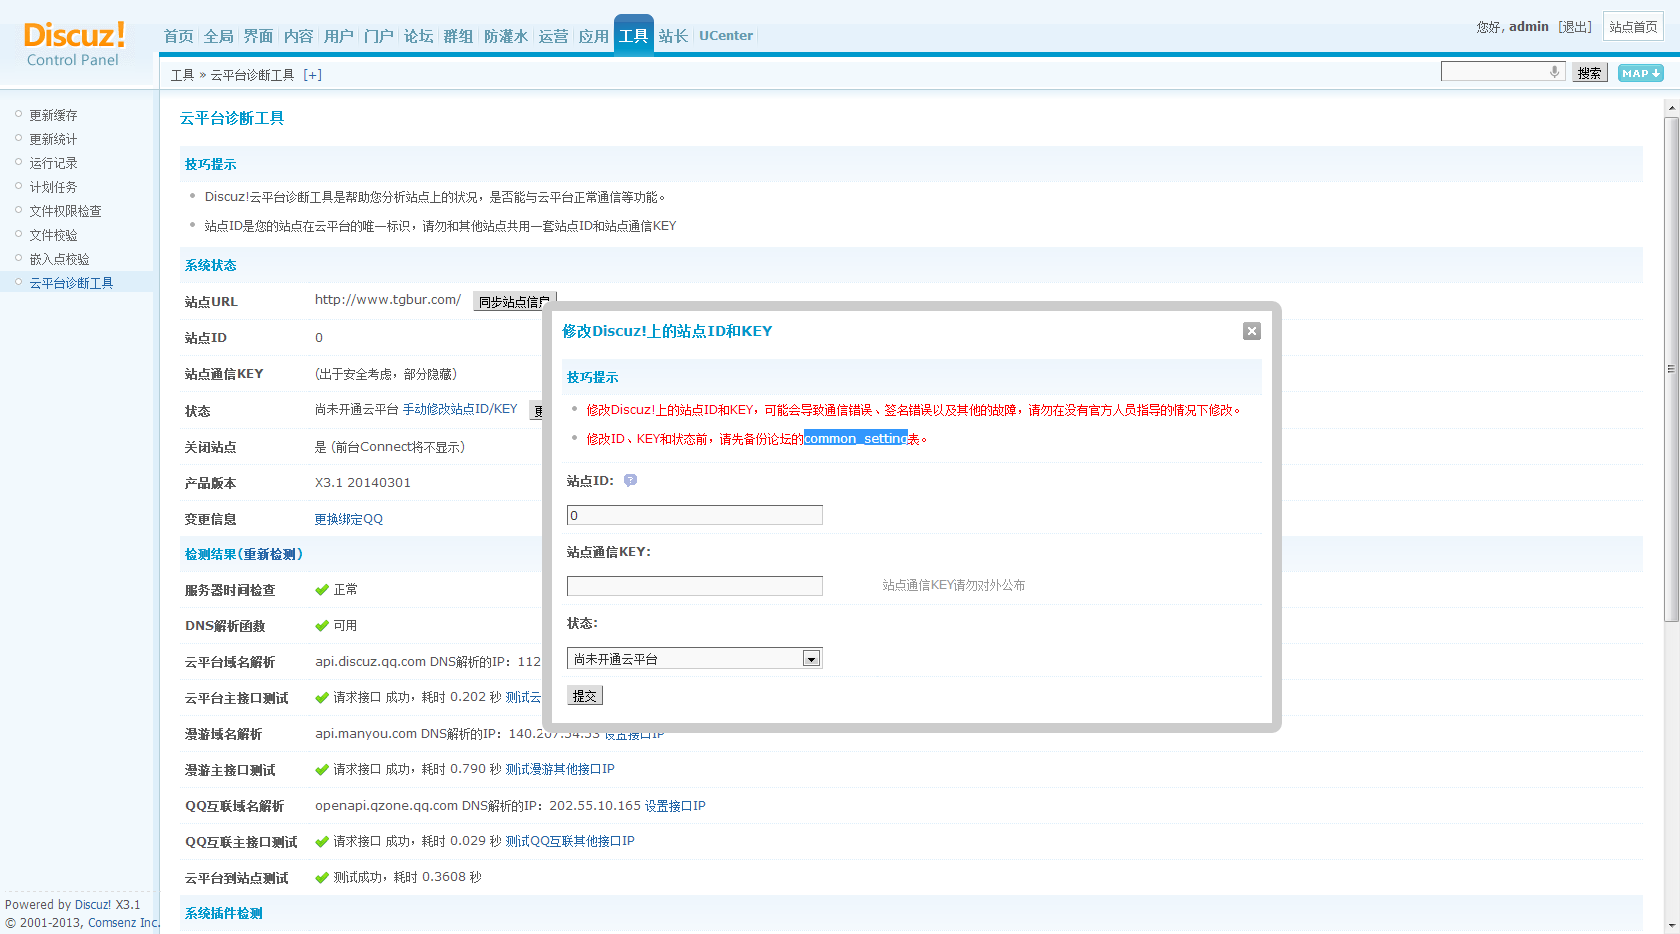Click the http://www.tgbur.com/ site URL text
The height and width of the screenshot is (934, 1680).
(x=388, y=299)
